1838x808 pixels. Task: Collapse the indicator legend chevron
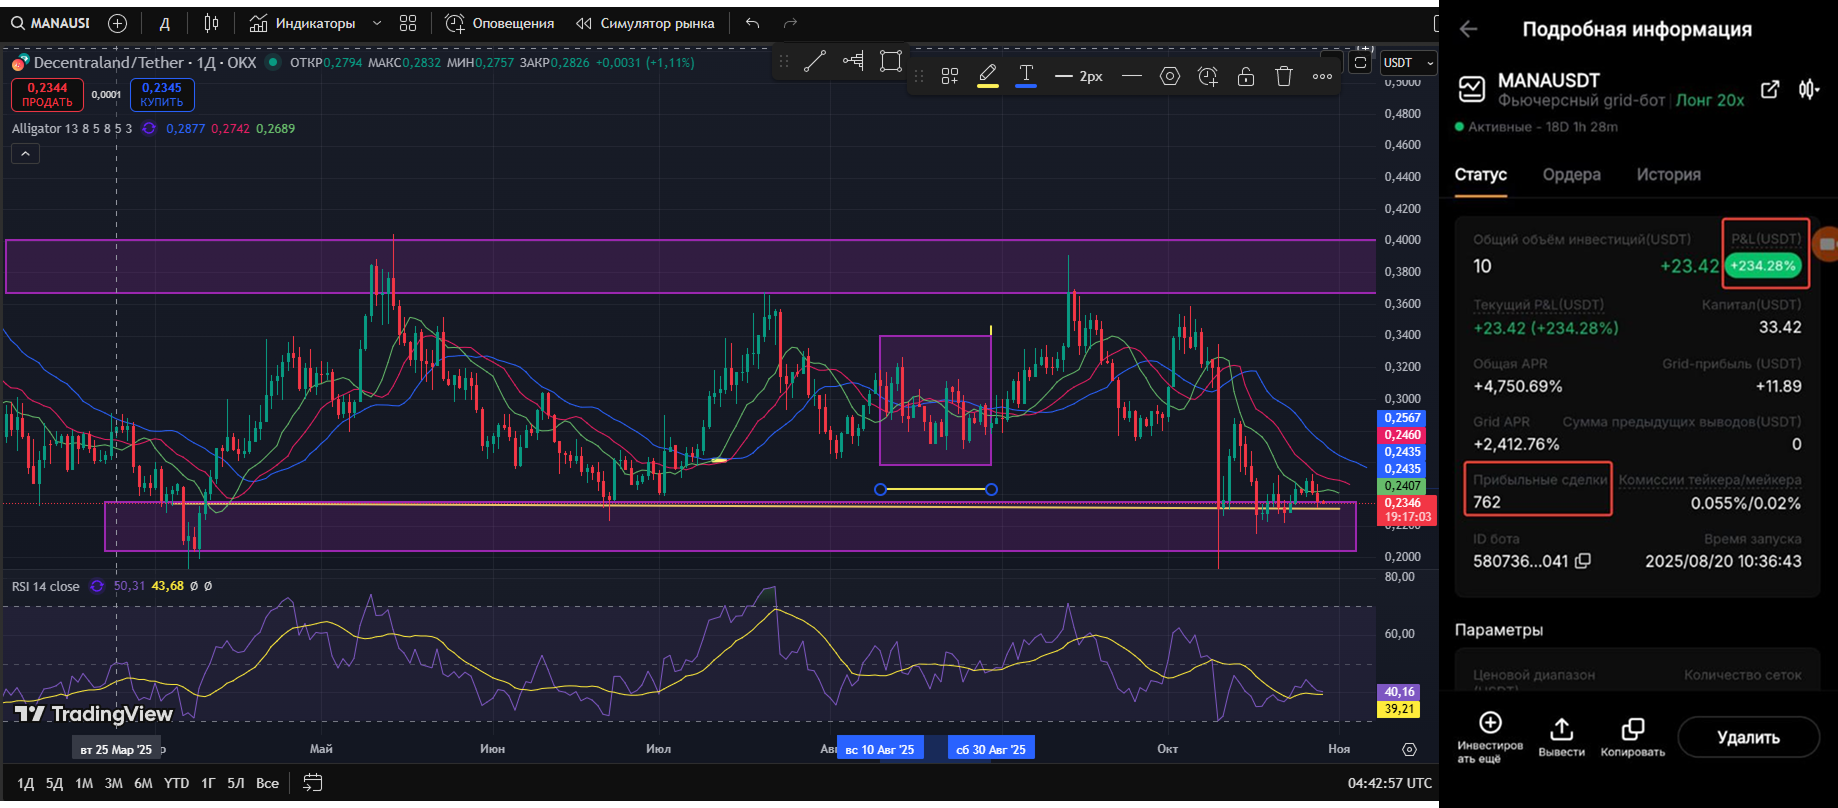25,153
